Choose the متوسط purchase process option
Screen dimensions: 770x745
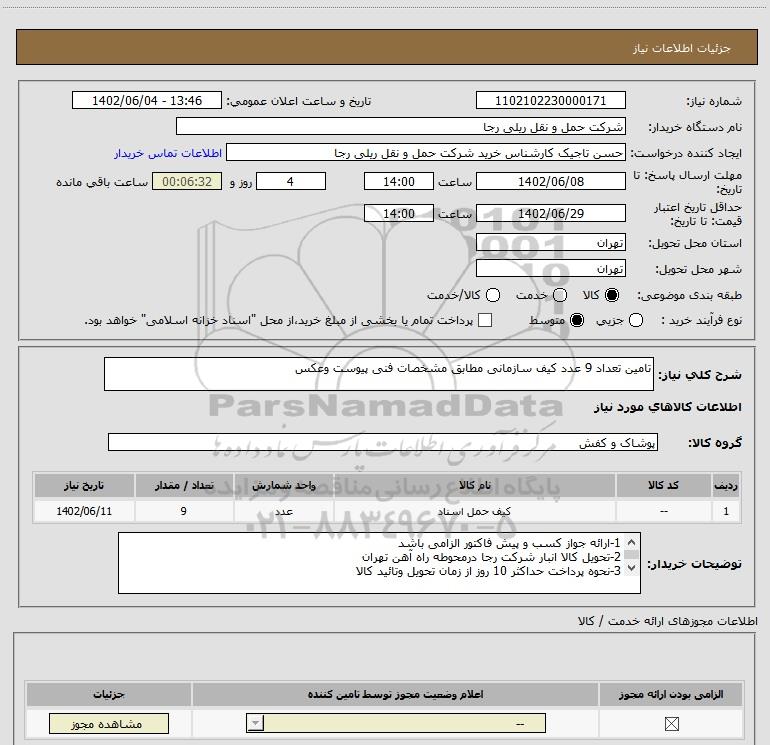tap(577, 320)
